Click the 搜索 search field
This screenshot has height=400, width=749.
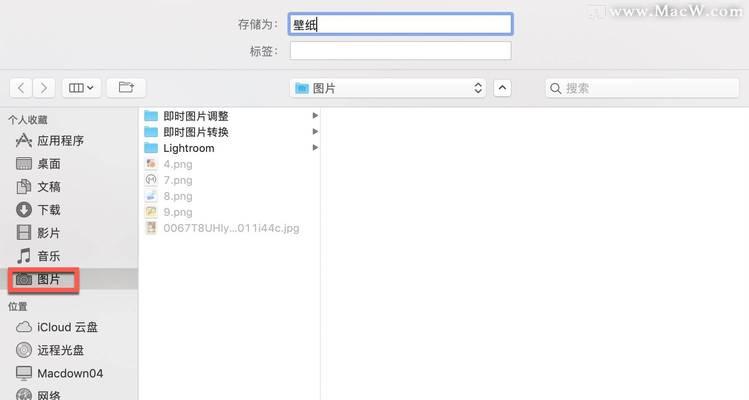point(642,88)
